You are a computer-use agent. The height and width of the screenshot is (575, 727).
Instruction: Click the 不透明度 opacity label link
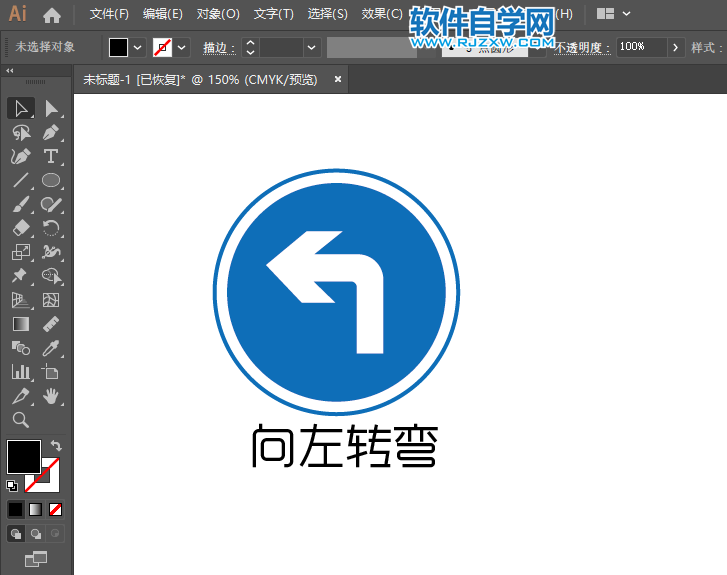tap(582, 47)
